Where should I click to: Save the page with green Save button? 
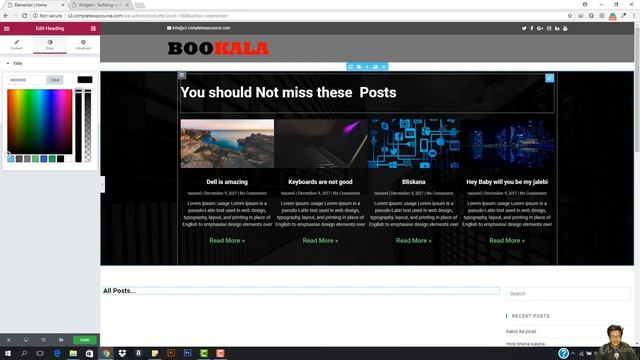click(x=84, y=340)
